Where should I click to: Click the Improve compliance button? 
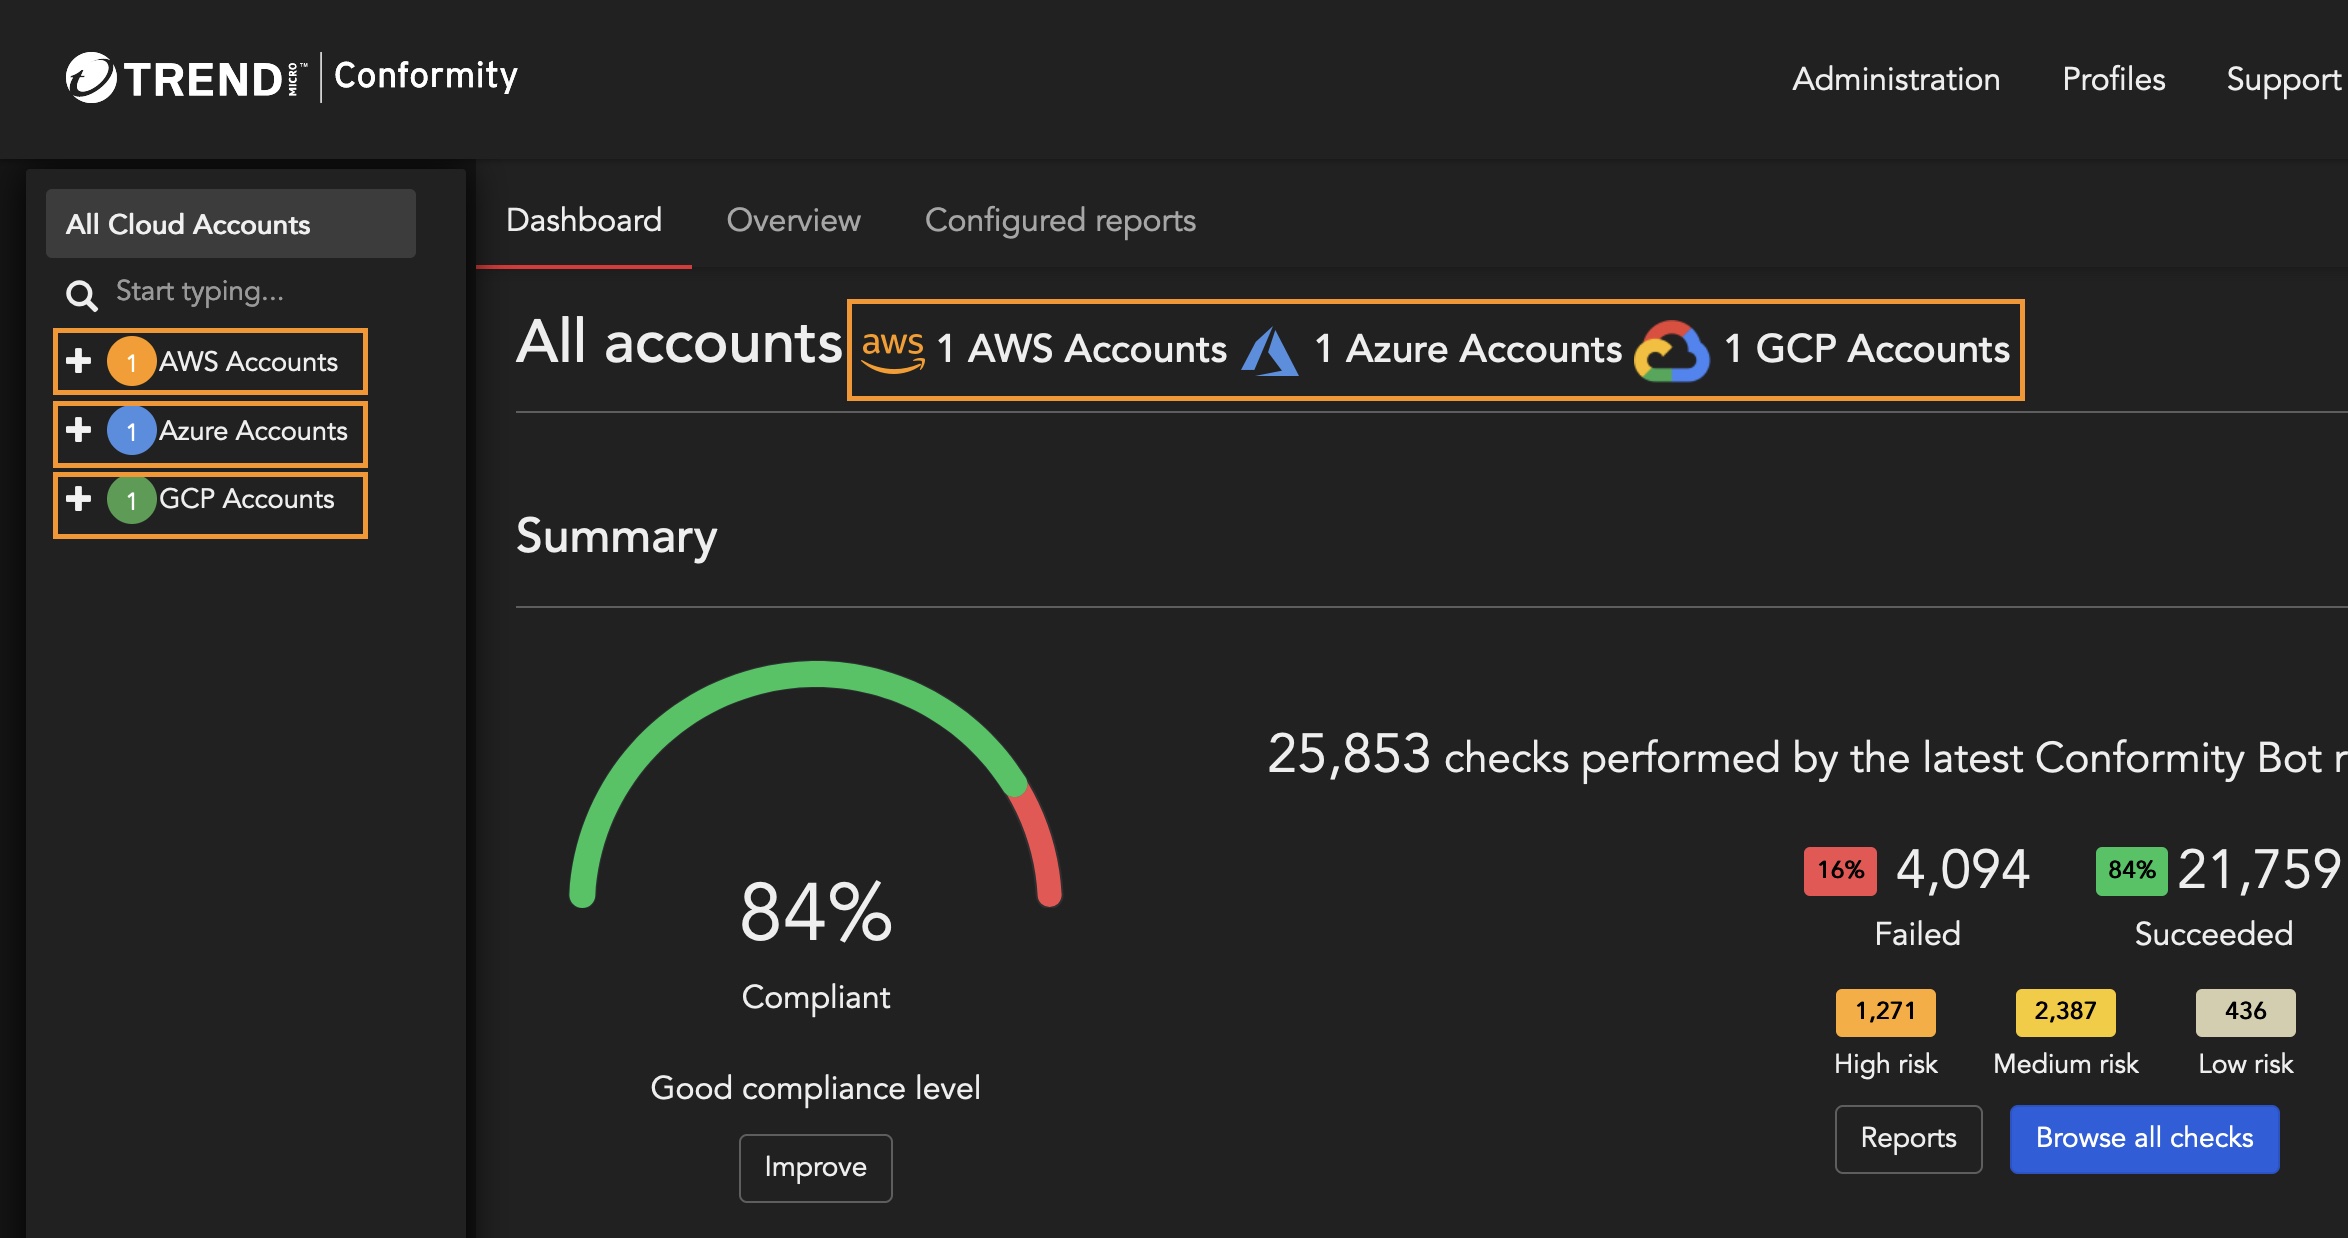815,1167
